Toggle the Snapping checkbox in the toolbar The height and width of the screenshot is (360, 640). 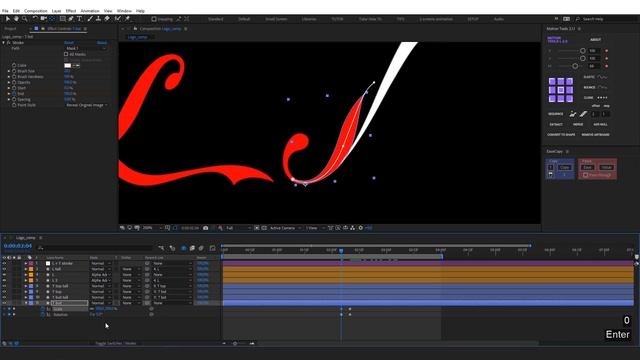[x=153, y=19]
